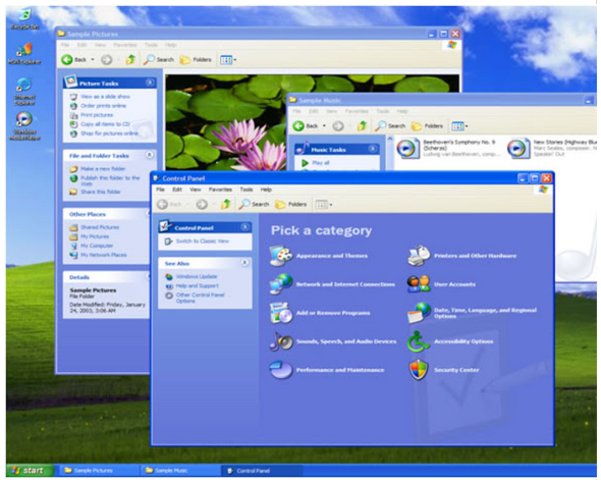Switch to Sample Music taskbar button

point(180,470)
